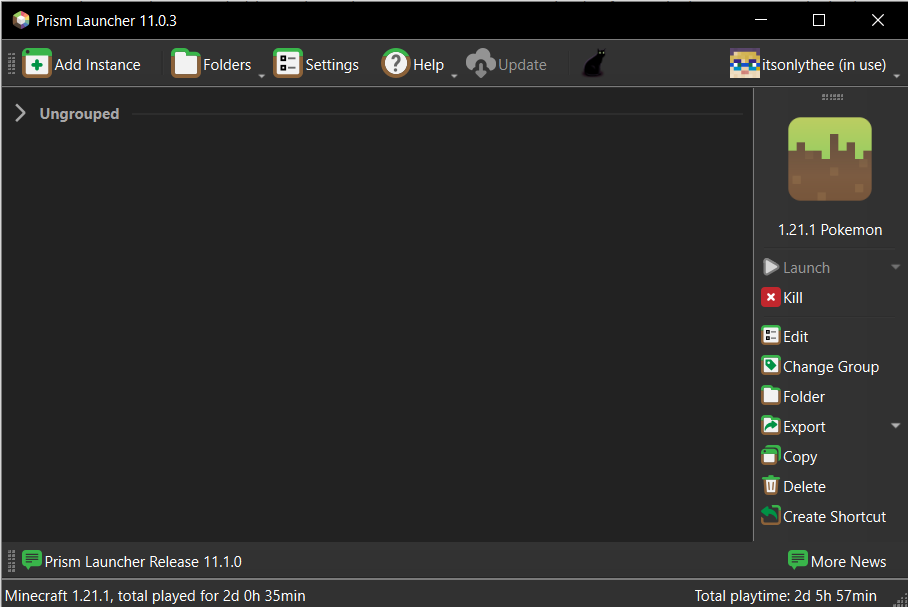Open the Launch options dropdown arrow
Image resolution: width=908 pixels, height=607 pixels.
click(x=895, y=267)
